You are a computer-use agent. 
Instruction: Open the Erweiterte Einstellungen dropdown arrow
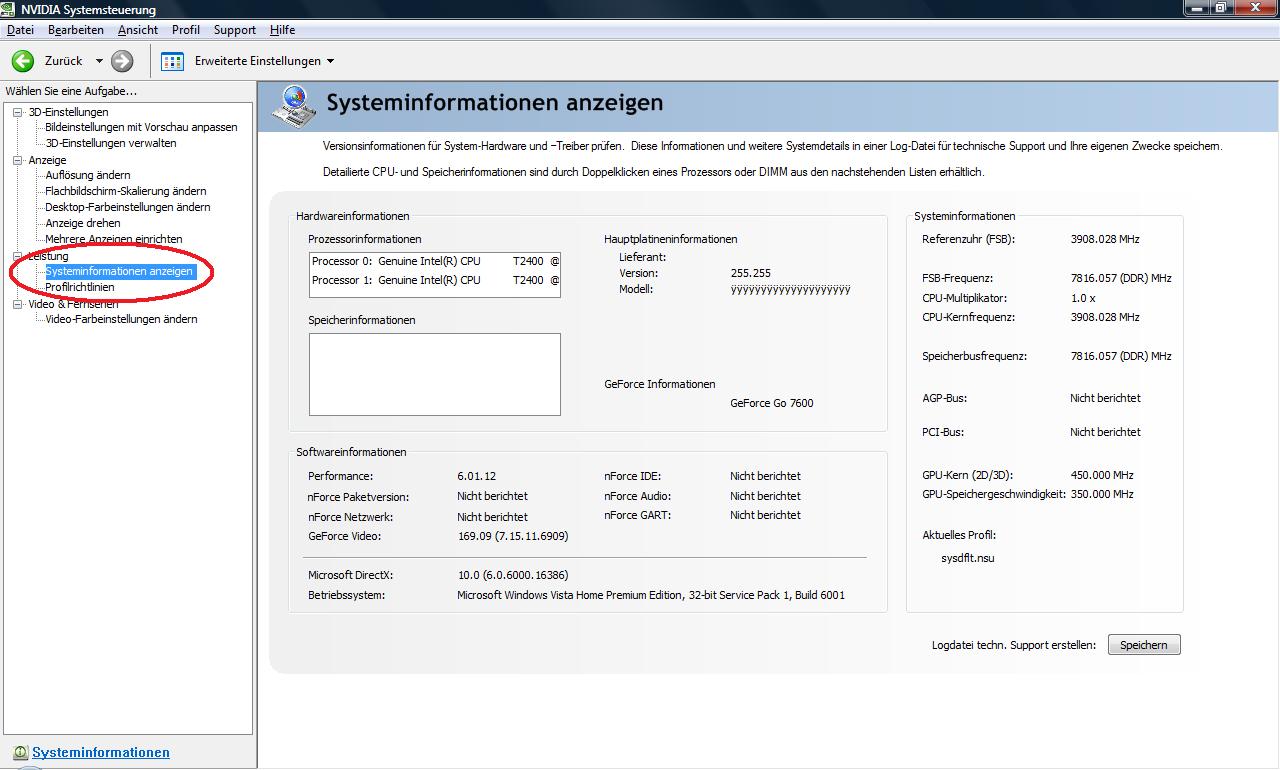click(x=331, y=61)
